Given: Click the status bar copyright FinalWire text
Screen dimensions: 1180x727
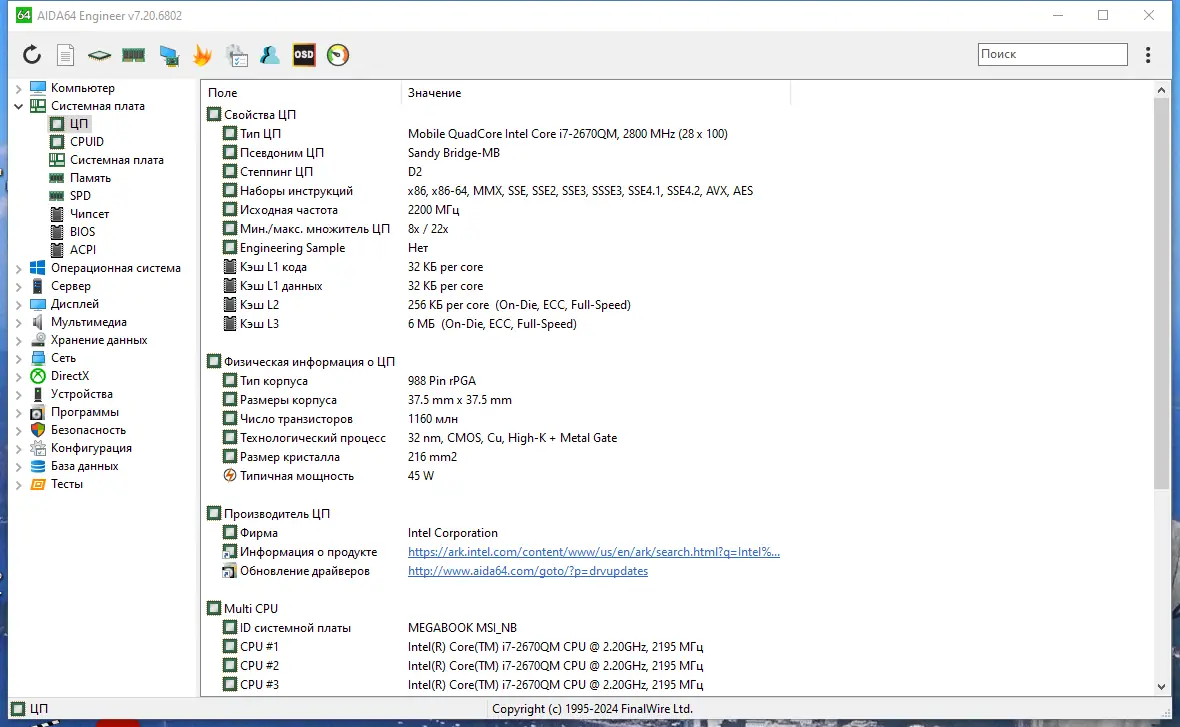Looking at the screenshot, I should tap(592, 709).
